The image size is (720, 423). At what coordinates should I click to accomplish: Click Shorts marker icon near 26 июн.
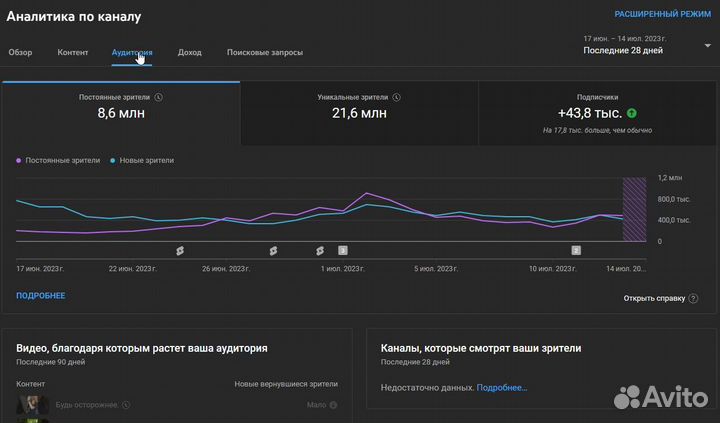pos(272,250)
